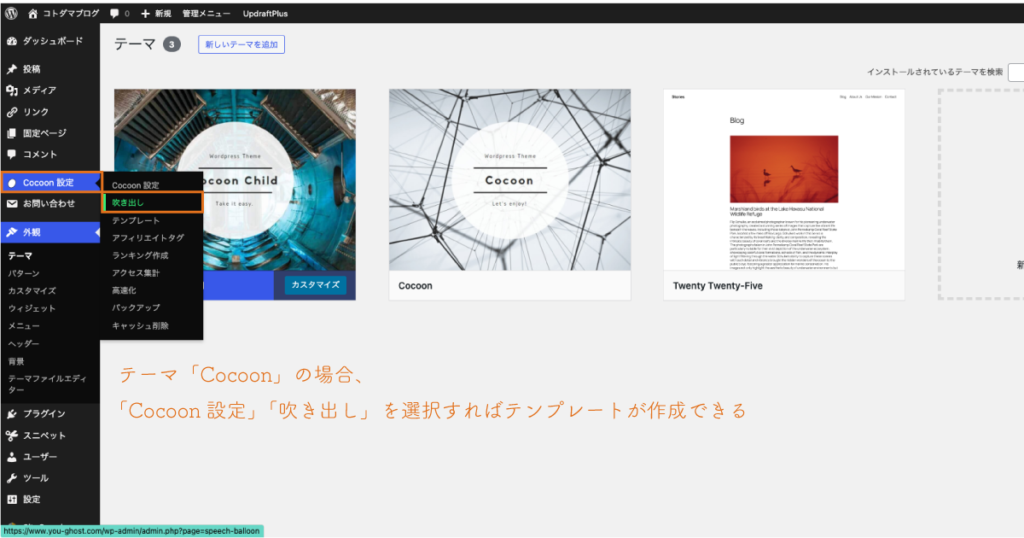The height and width of the screenshot is (538, 1024).
Task: Click the 新しいテーマを追加 button
Action: [x=241, y=45]
